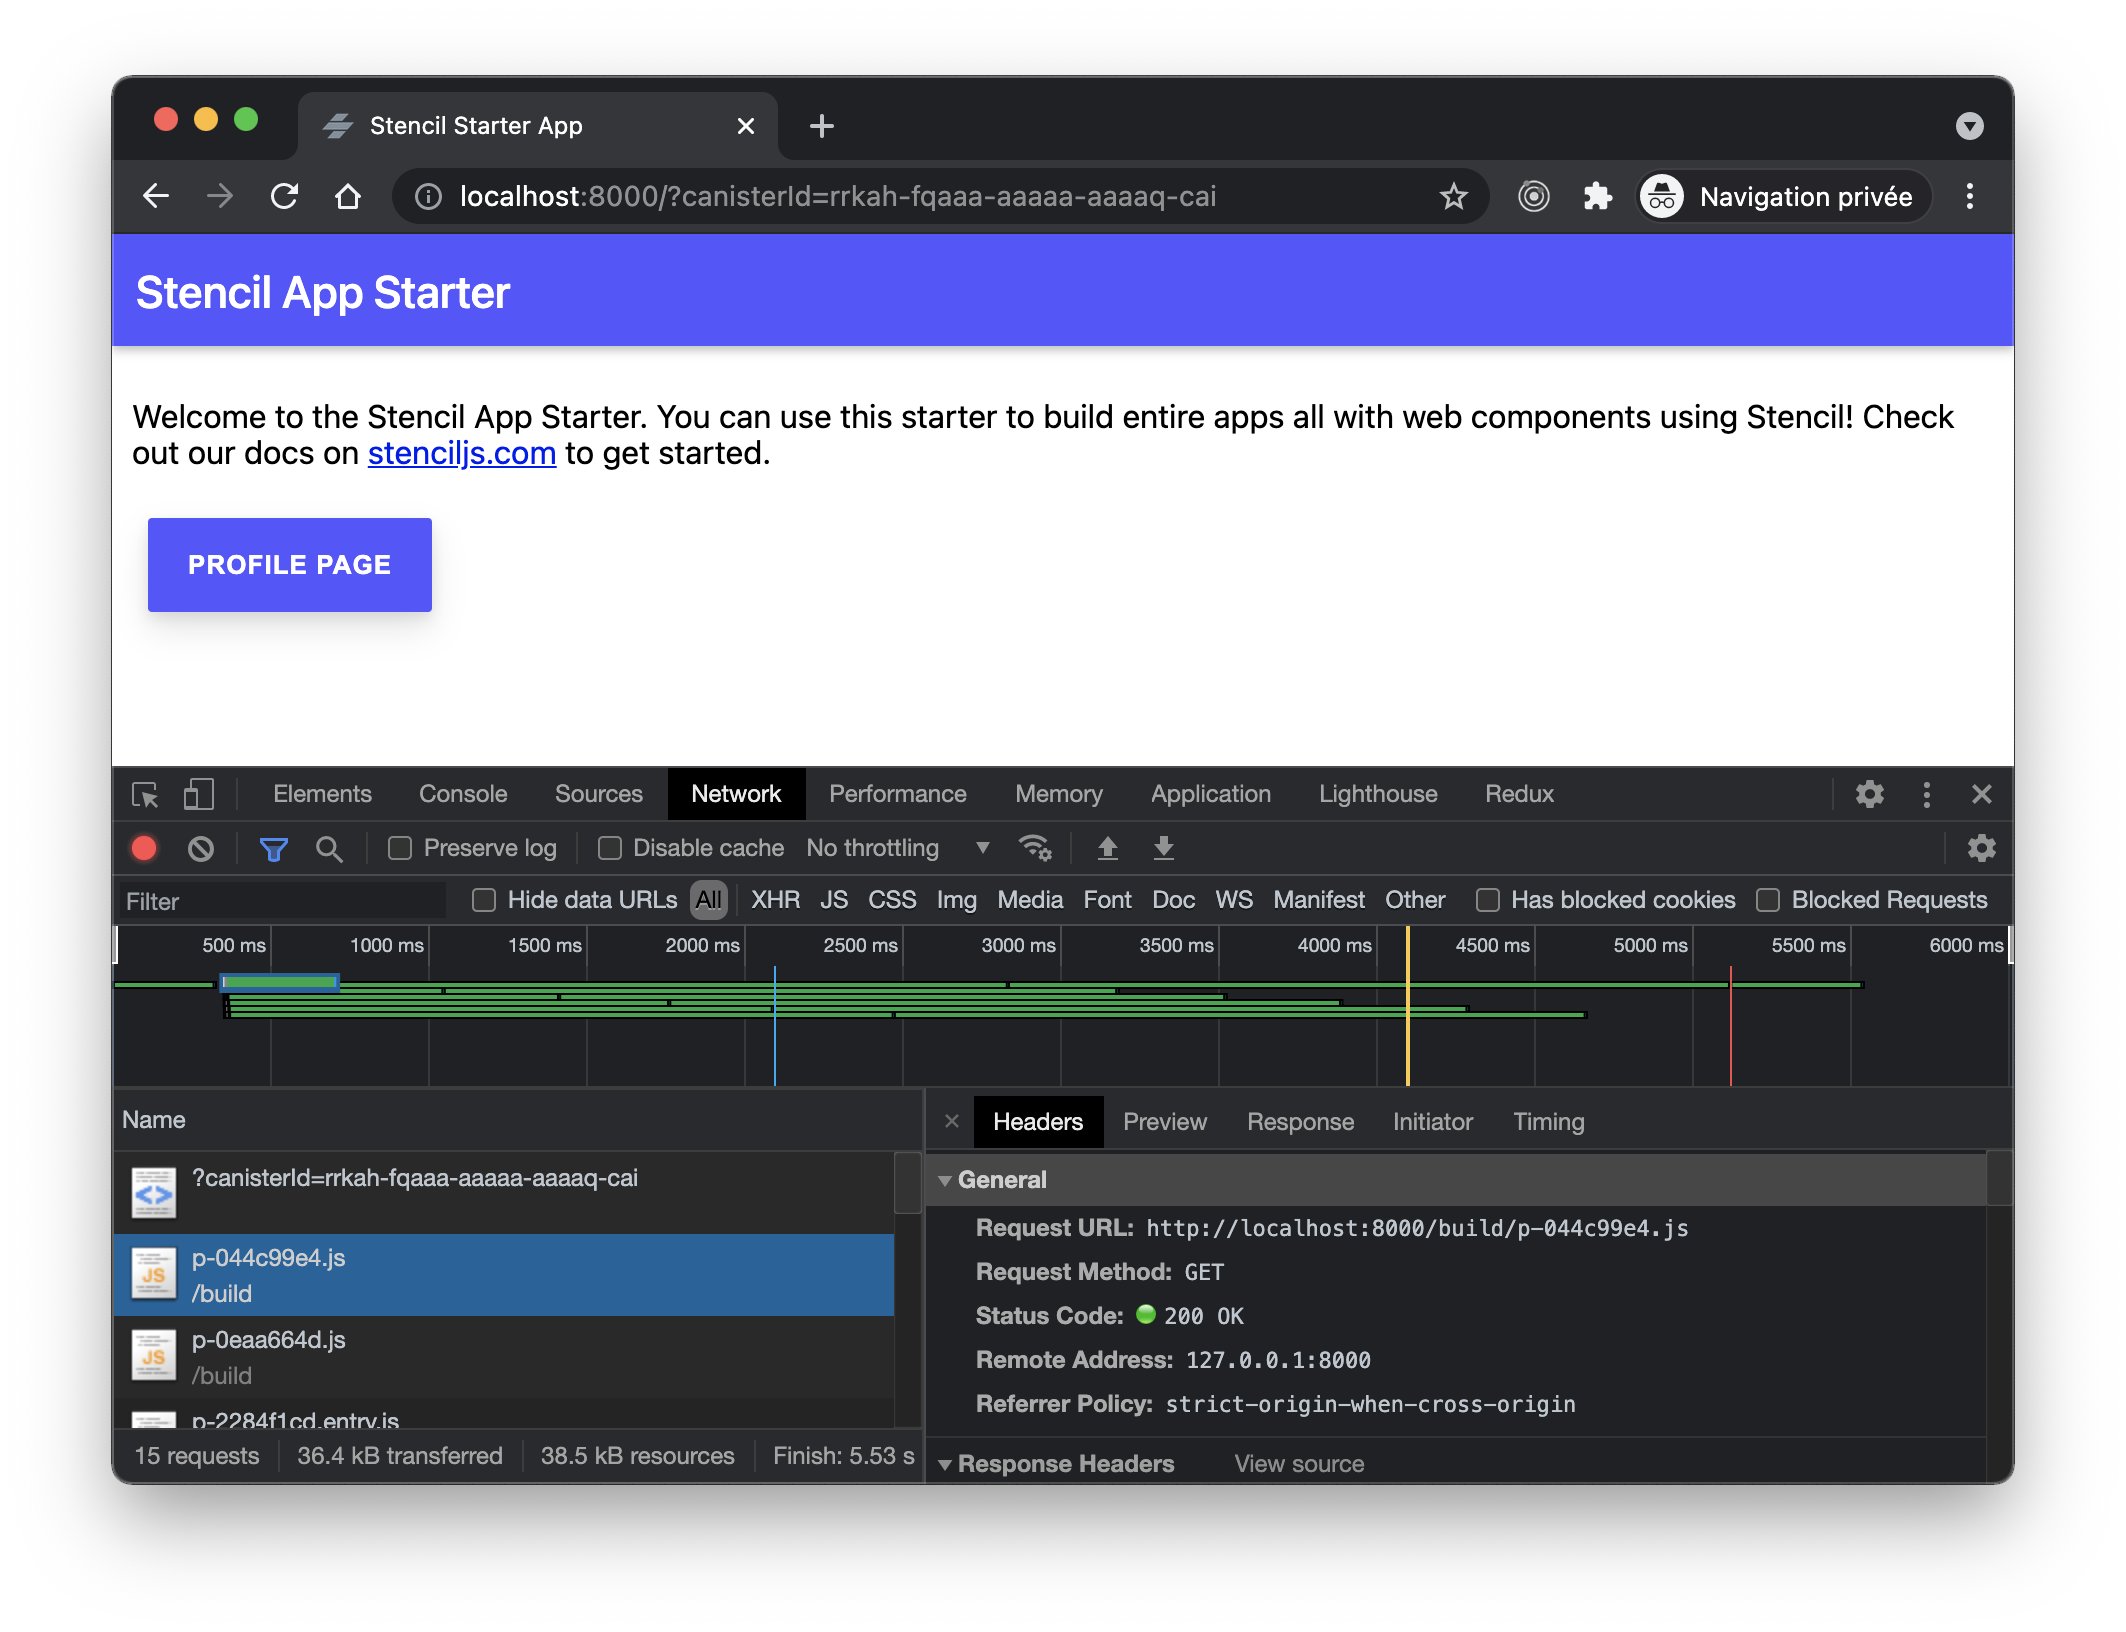Open Chrome's three-dot menu
Screen dimensions: 2126x1632
1970,196
